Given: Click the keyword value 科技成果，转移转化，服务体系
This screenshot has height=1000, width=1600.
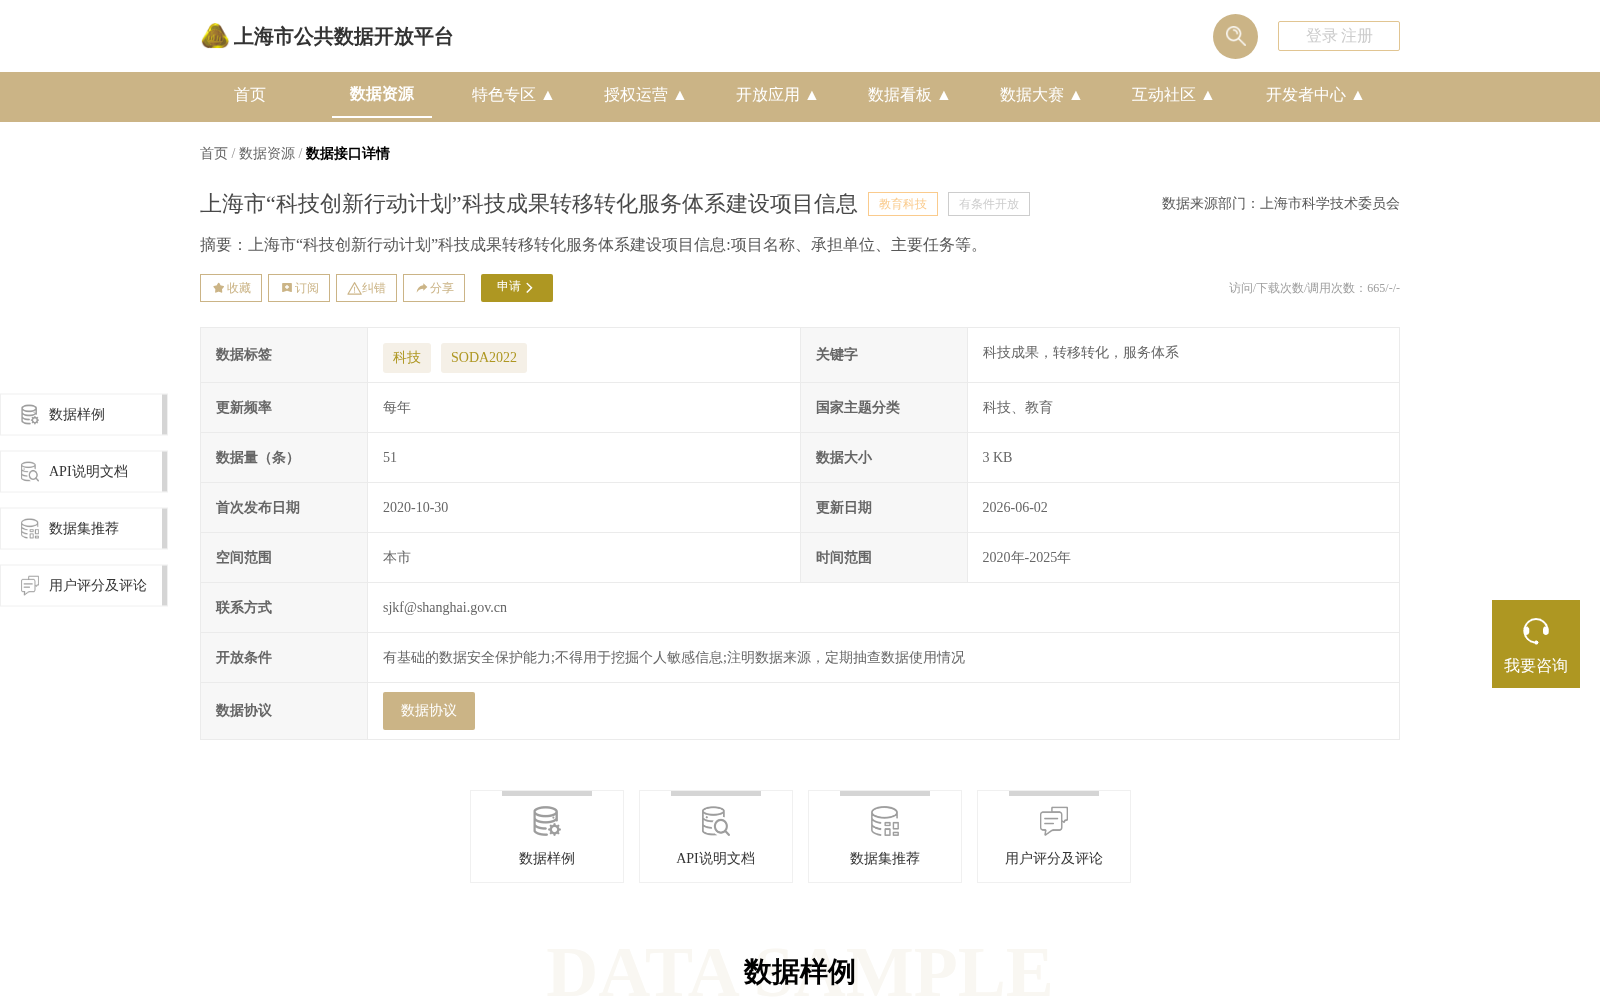Looking at the screenshot, I should coord(1081,352).
